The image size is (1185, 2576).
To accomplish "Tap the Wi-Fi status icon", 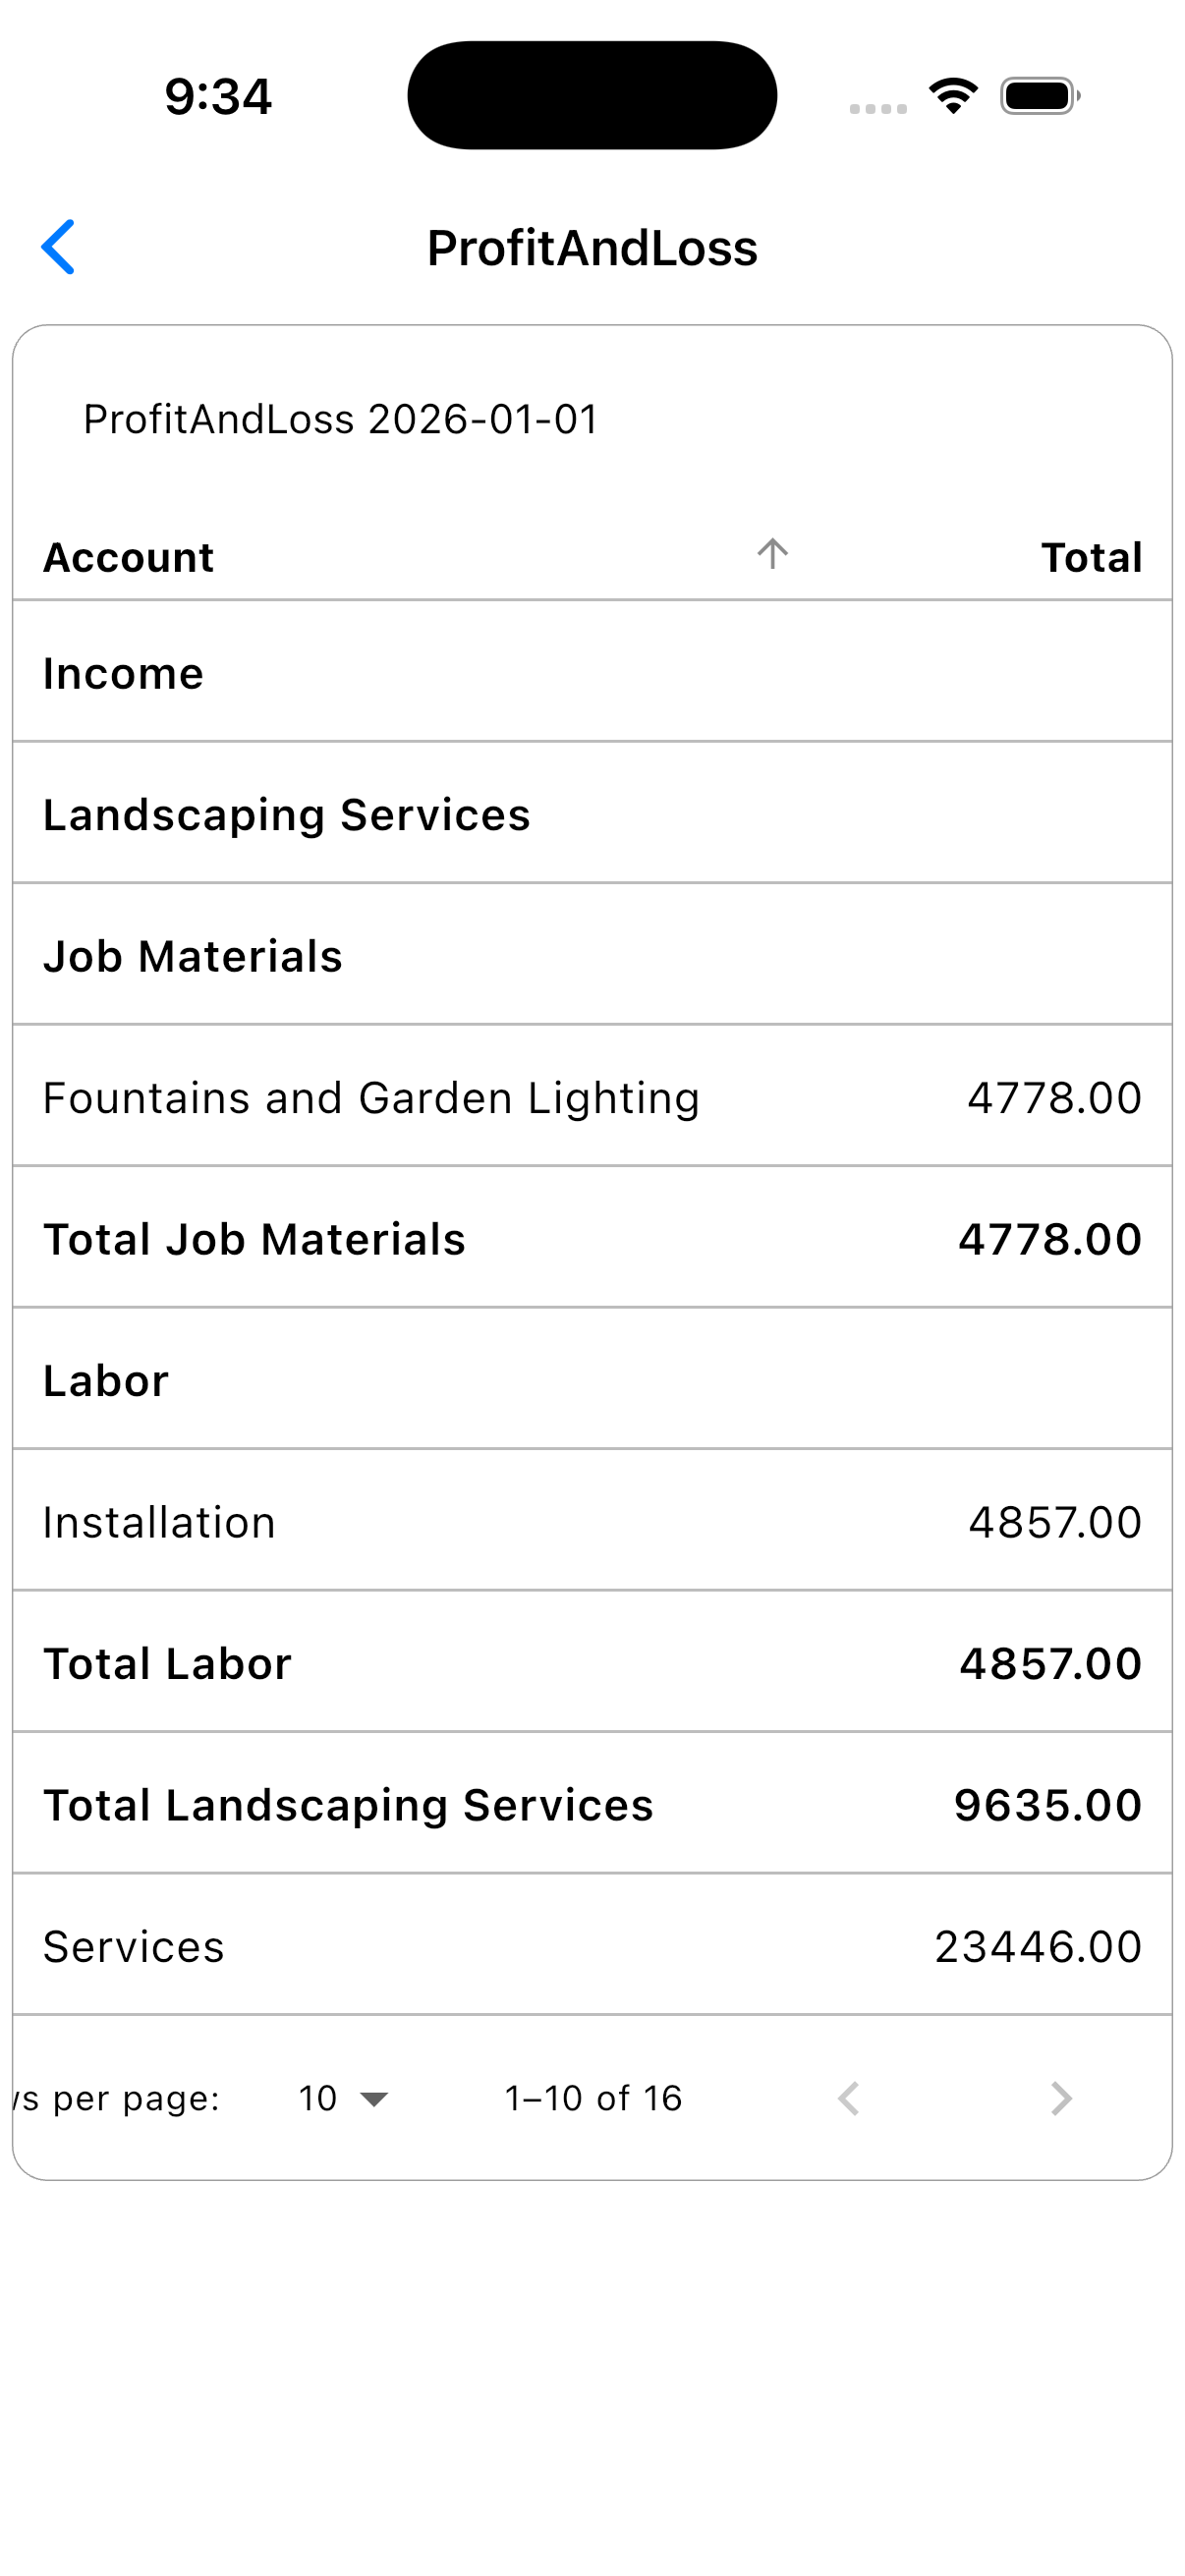I will click(x=953, y=96).
